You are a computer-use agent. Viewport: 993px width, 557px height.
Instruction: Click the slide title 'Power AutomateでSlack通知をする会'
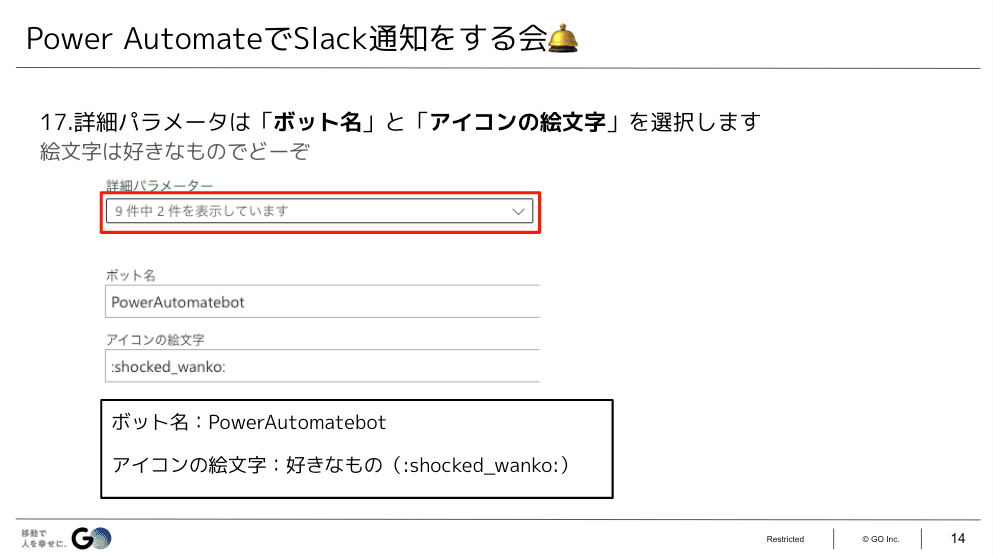[286, 39]
